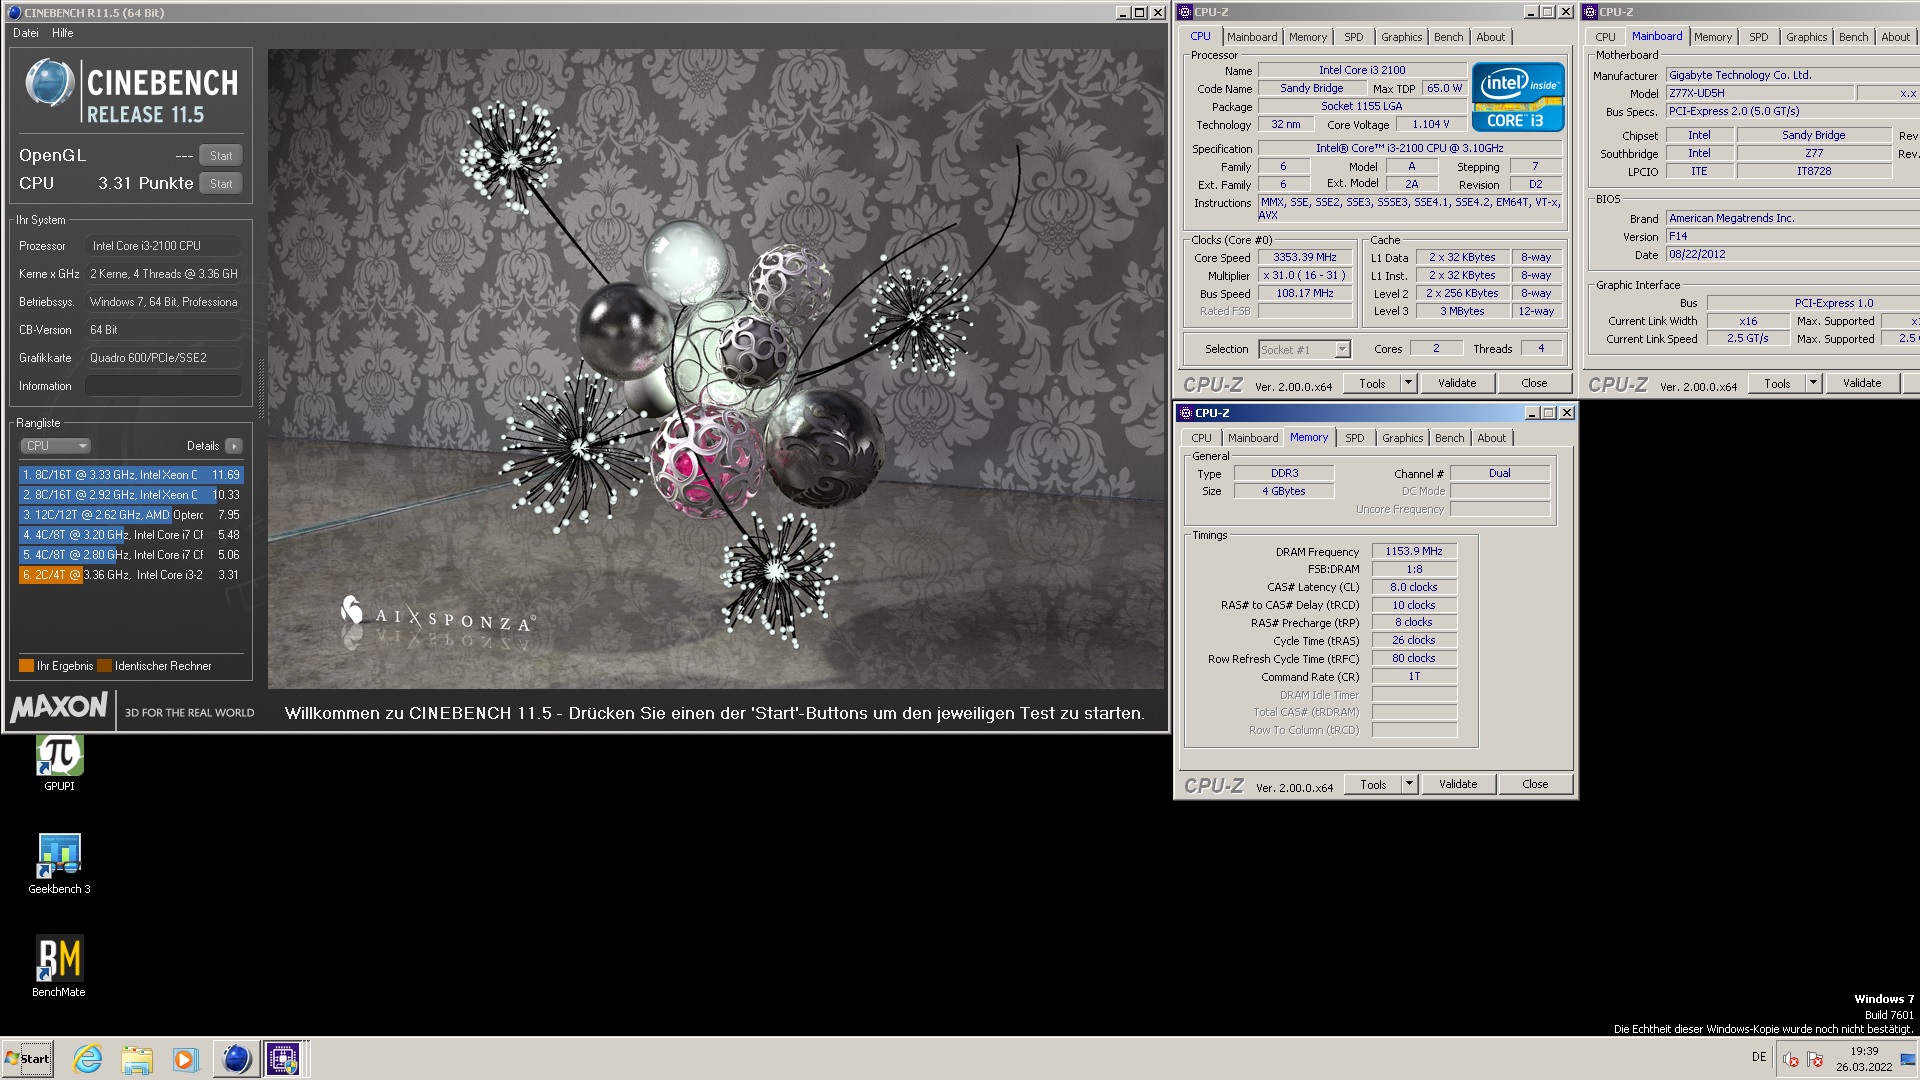The width and height of the screenshot is (1920, 1080).
Task: Open the GPUPI desktop shortcut
Action: pos(59,763)
